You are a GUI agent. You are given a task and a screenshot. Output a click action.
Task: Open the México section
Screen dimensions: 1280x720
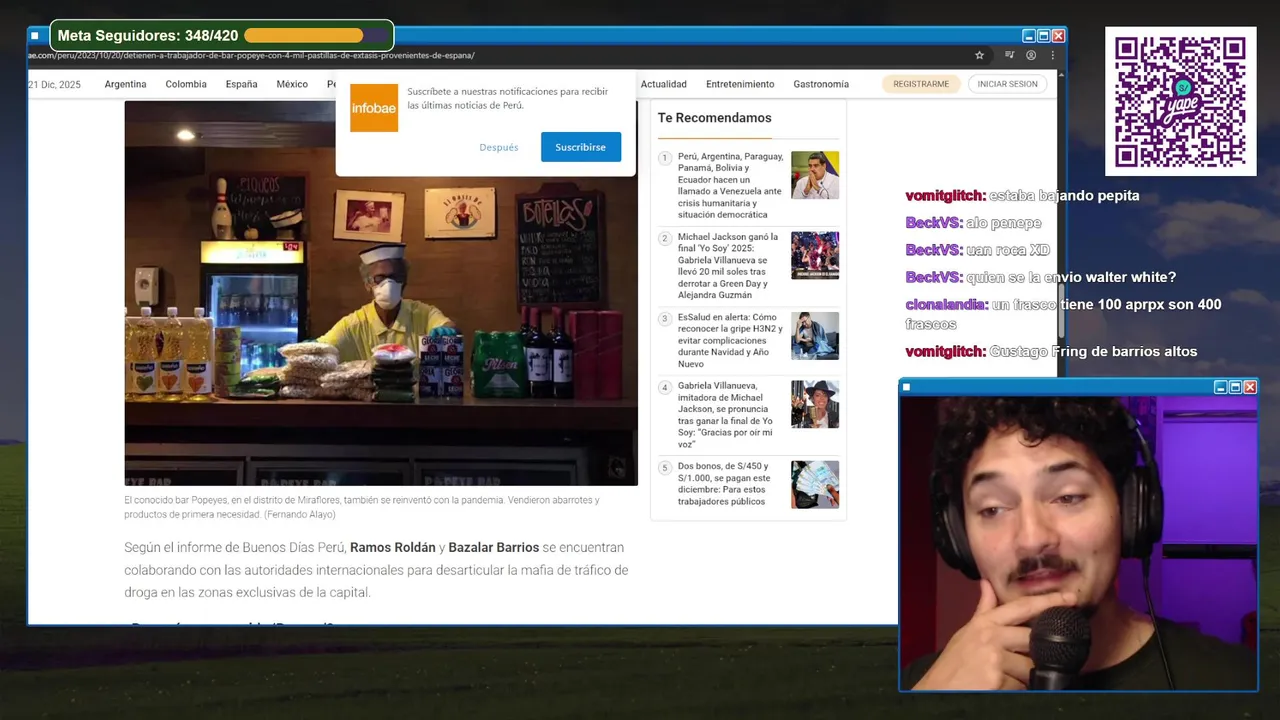(292, 84)
